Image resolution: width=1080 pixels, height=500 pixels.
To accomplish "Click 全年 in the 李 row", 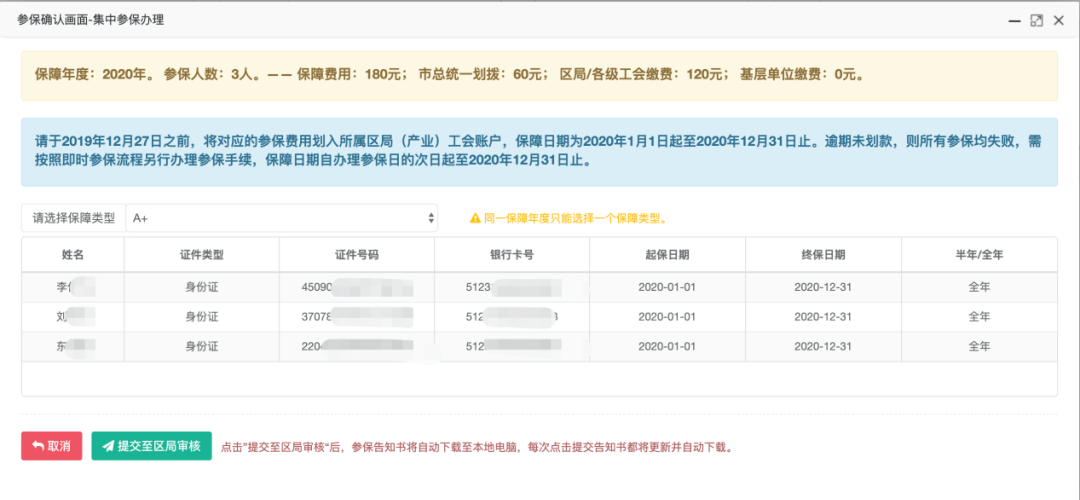I will (x=979, y=287).
